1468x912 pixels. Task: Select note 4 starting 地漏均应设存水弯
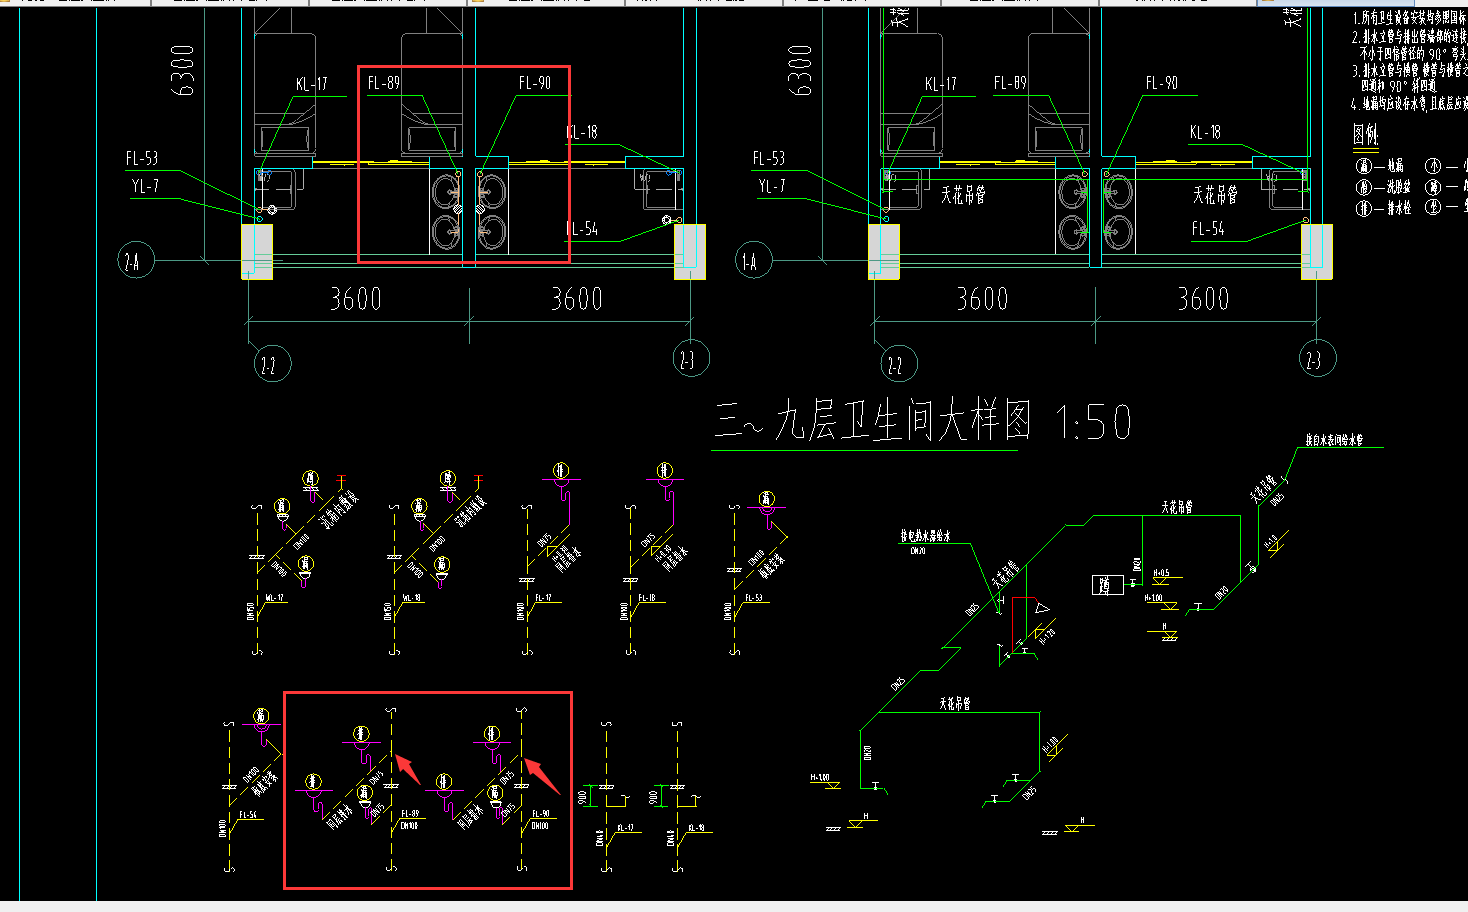pyautogui.click(x=1410, y=104)
